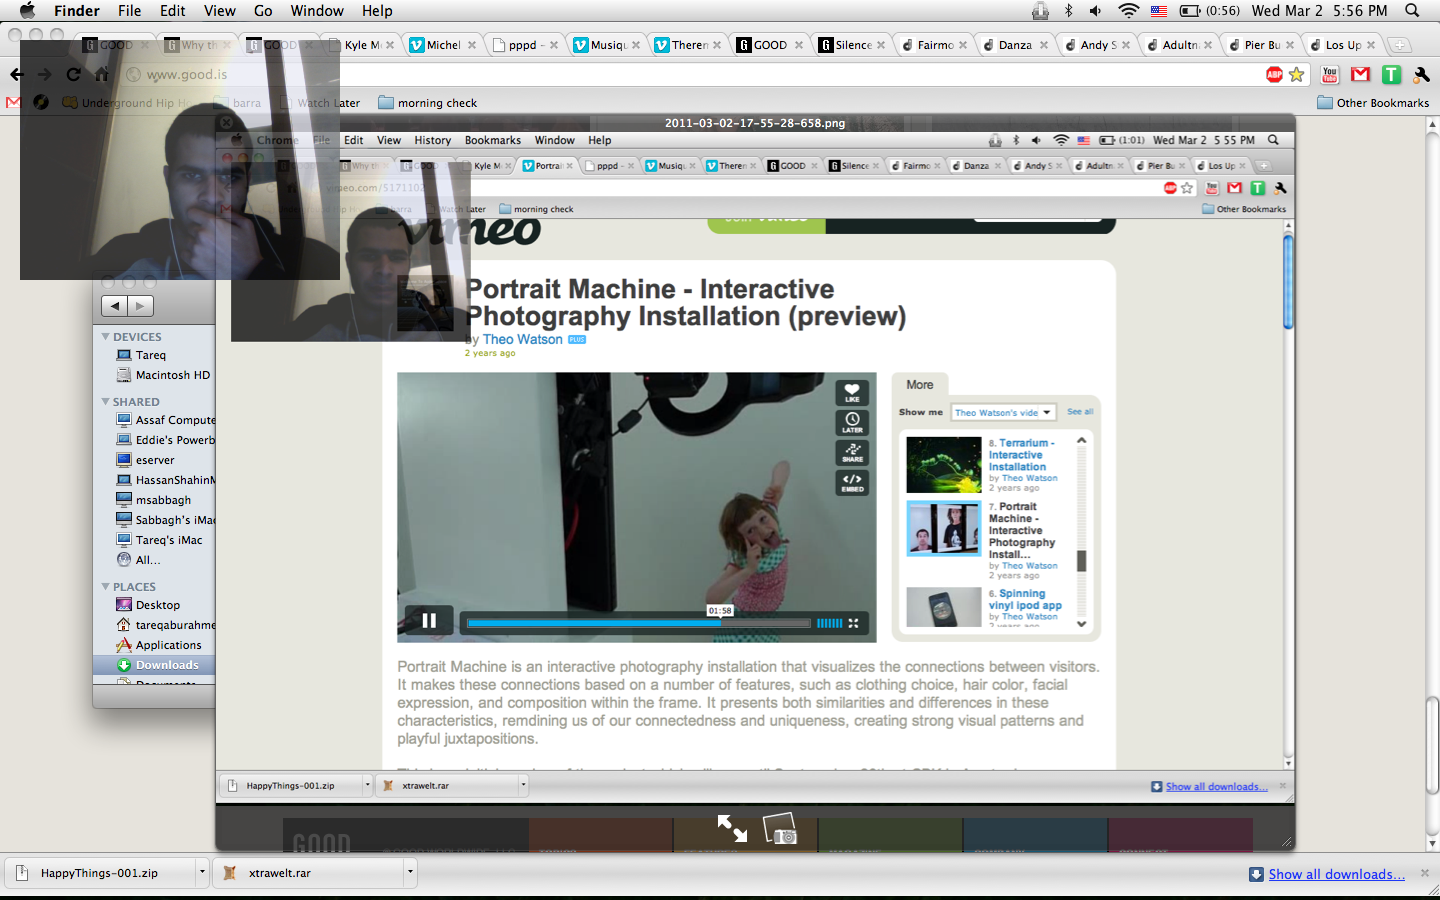Toggle fullscreen on the Vimeo player
This screenshot has height=900, width=1440.
(853, 623)
